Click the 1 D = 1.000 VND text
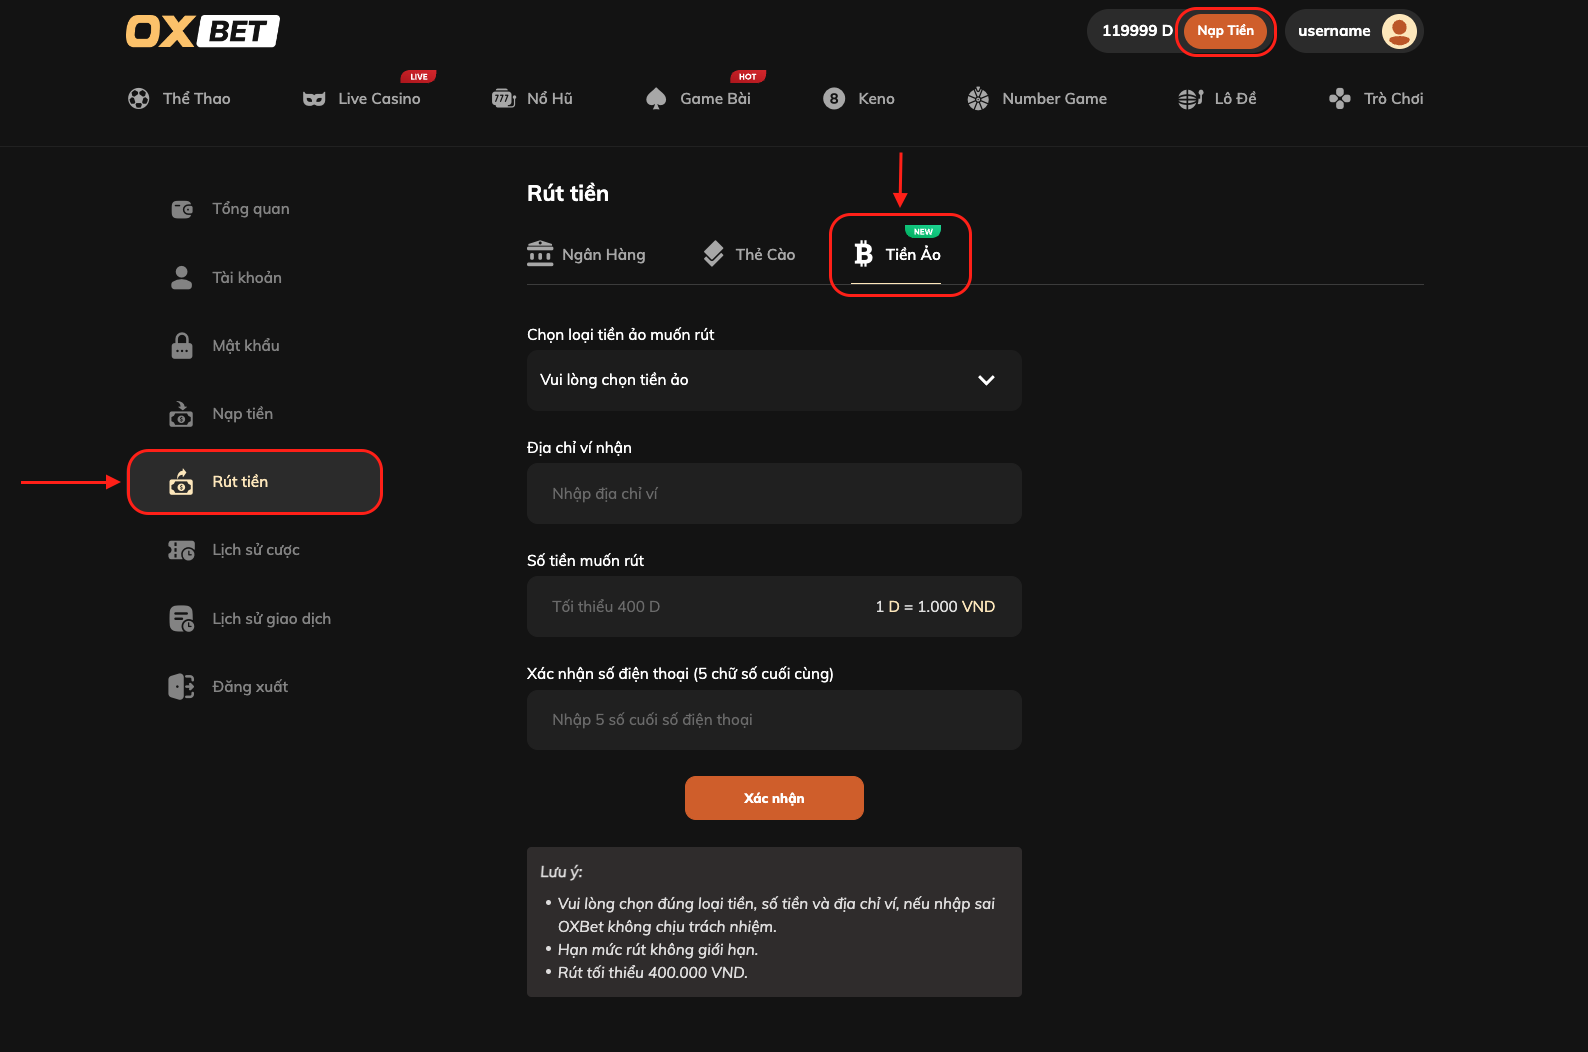The width and height of the screenshot is (1588, 1052). coord(935,607)
